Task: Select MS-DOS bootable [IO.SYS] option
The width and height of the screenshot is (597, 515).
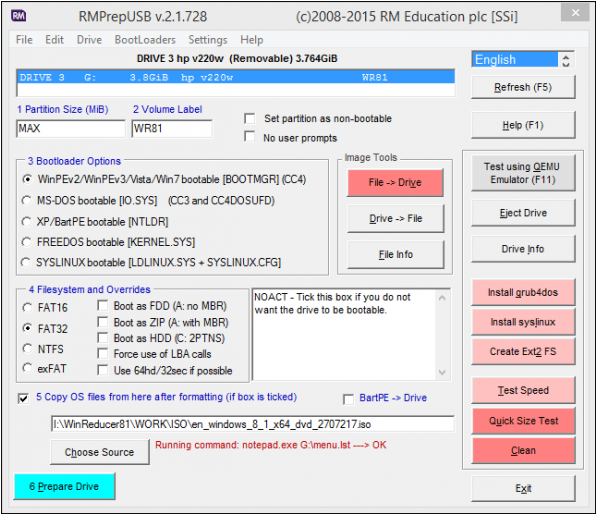Action: [27, 200]
